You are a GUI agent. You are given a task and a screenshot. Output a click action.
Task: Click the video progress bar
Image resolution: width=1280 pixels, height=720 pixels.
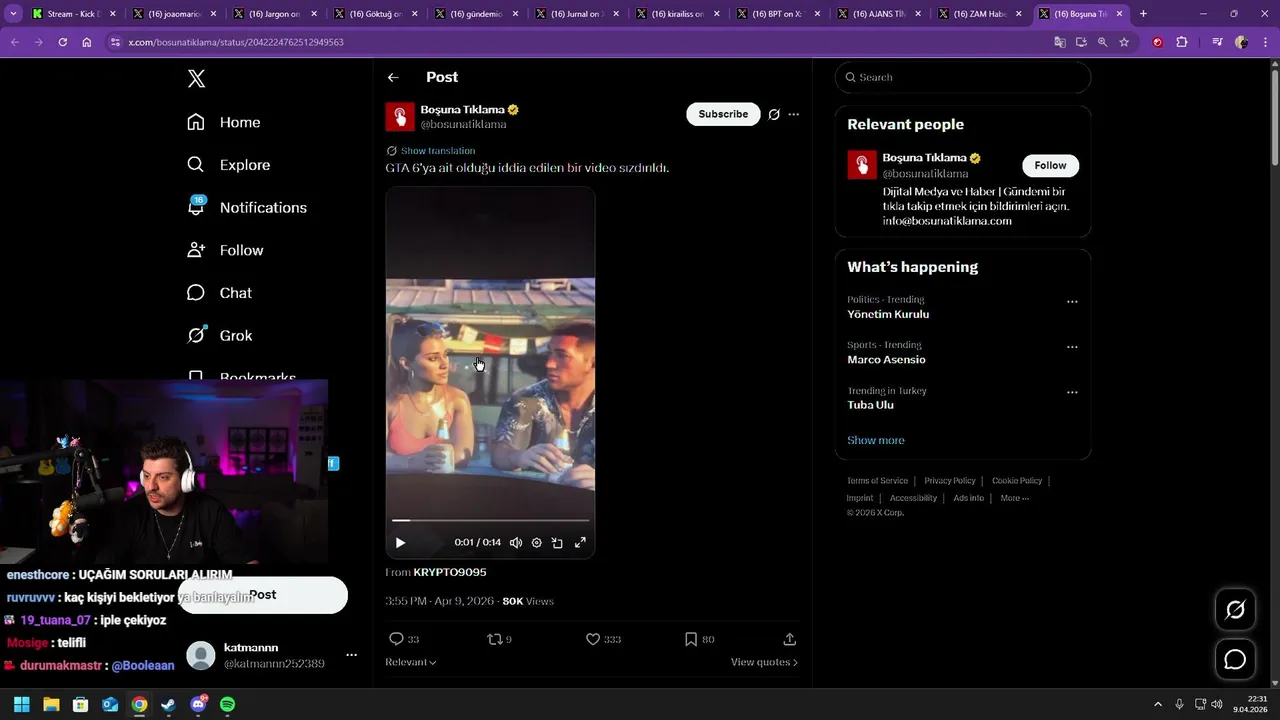tap(490, 520)
